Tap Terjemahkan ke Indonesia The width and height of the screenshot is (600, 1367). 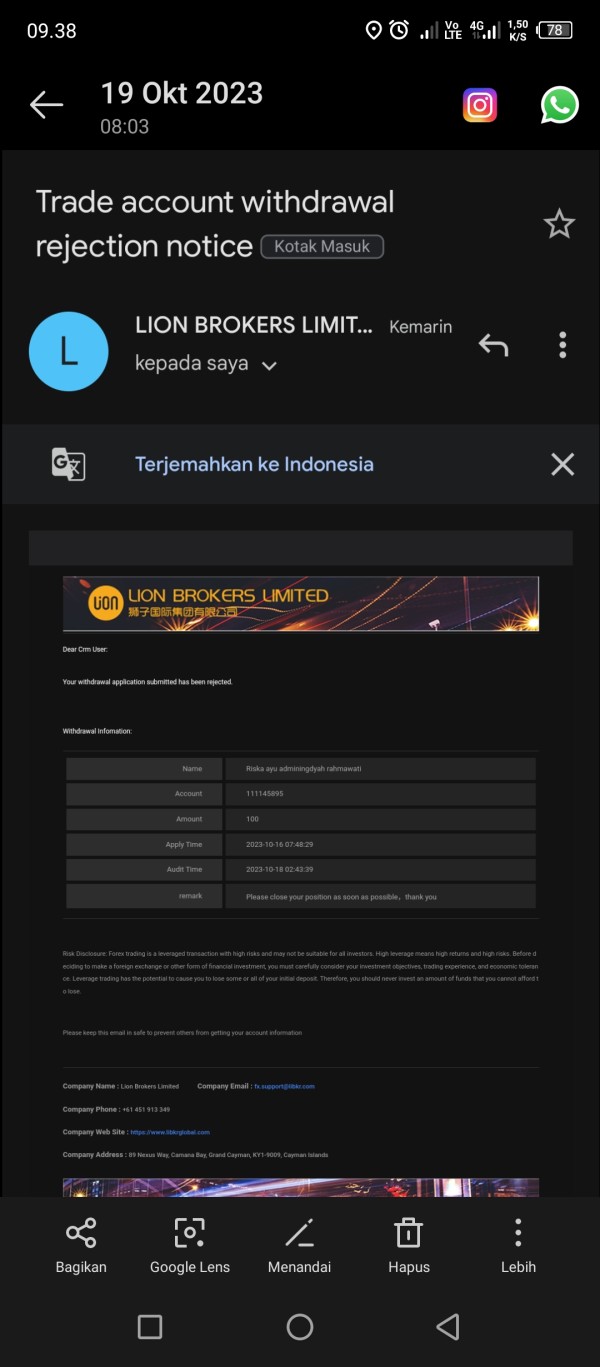click(x=254, y=464)
